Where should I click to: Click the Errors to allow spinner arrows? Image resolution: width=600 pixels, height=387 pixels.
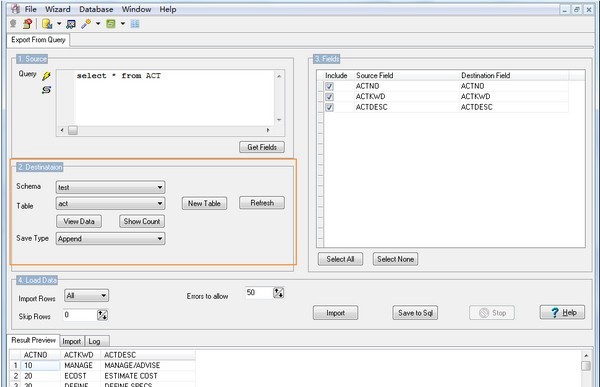coord(279,293)
